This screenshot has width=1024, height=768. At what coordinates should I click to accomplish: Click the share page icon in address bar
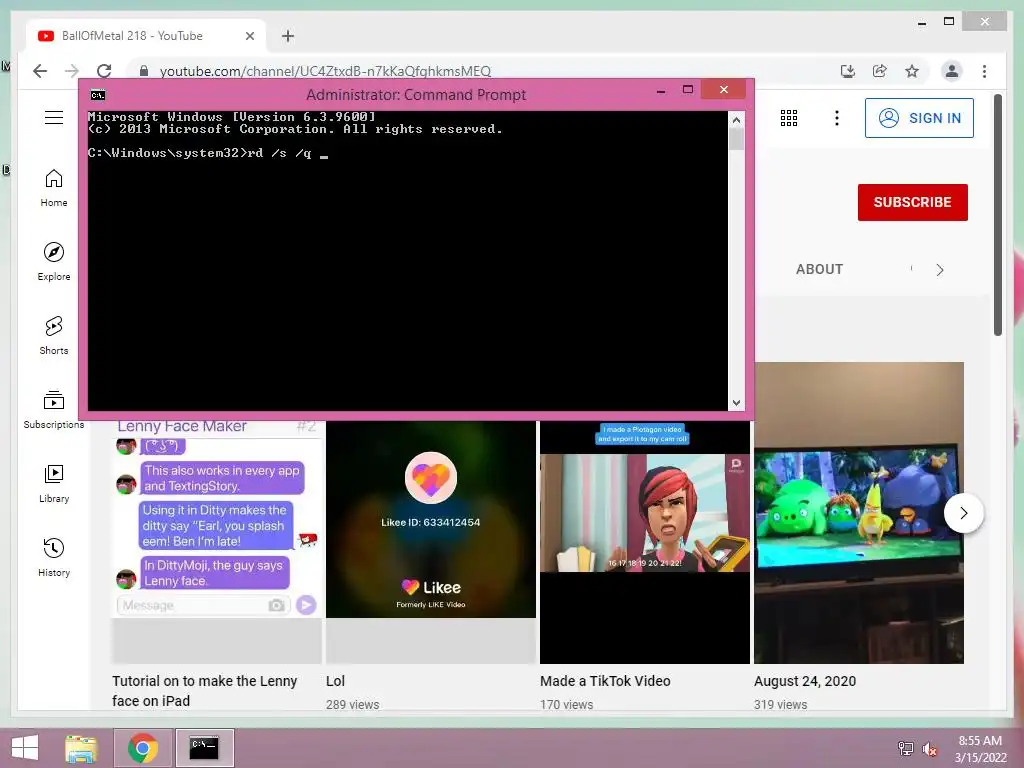(880, 71)
